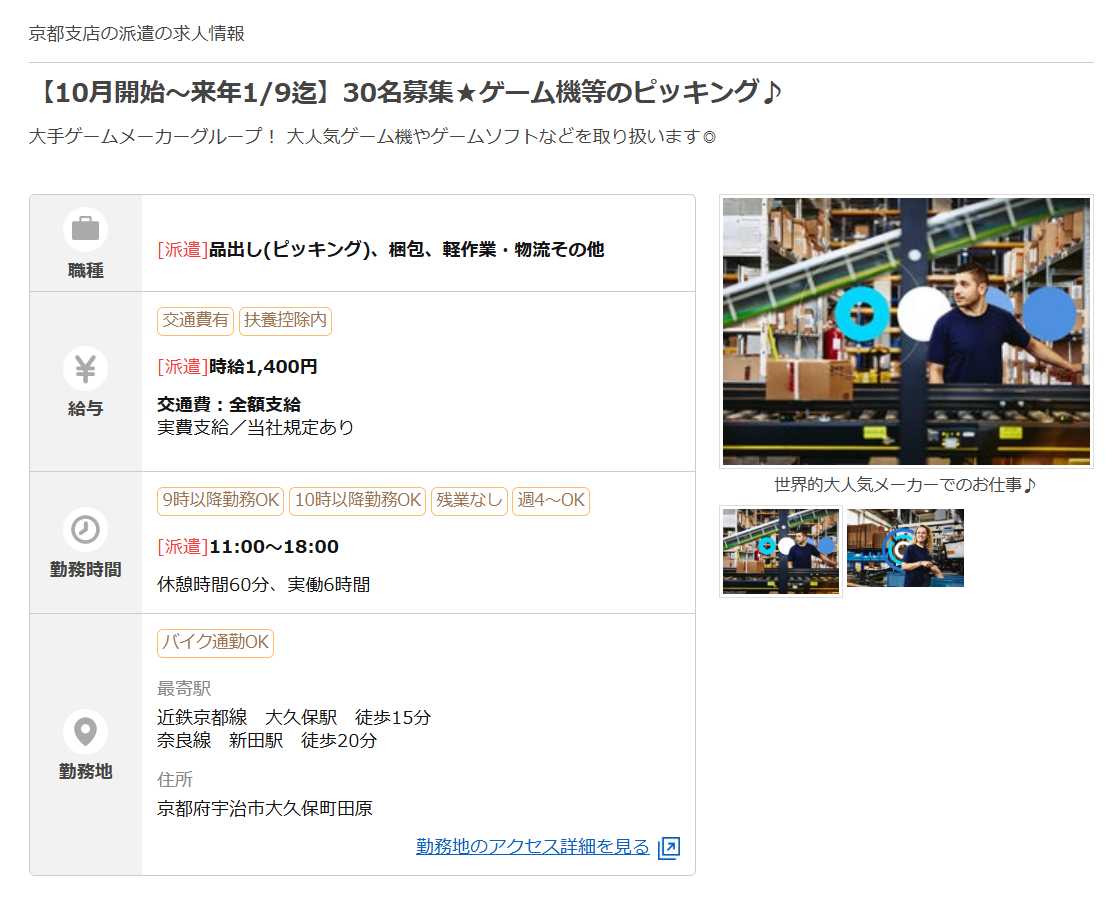Open the 勤務地のアクセス詳細を見る link
Screen dimensions: 1114x905
click(x=532, y=847)
